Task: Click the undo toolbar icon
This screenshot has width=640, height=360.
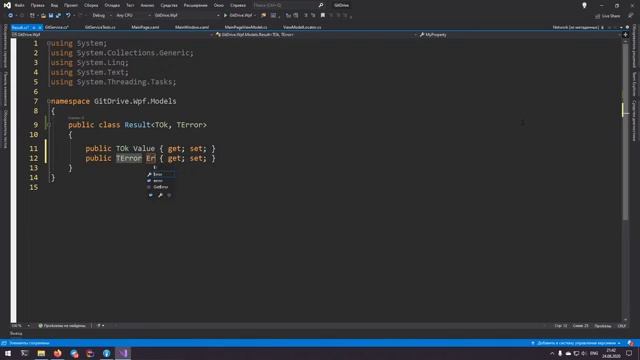Action: (68, 16)
